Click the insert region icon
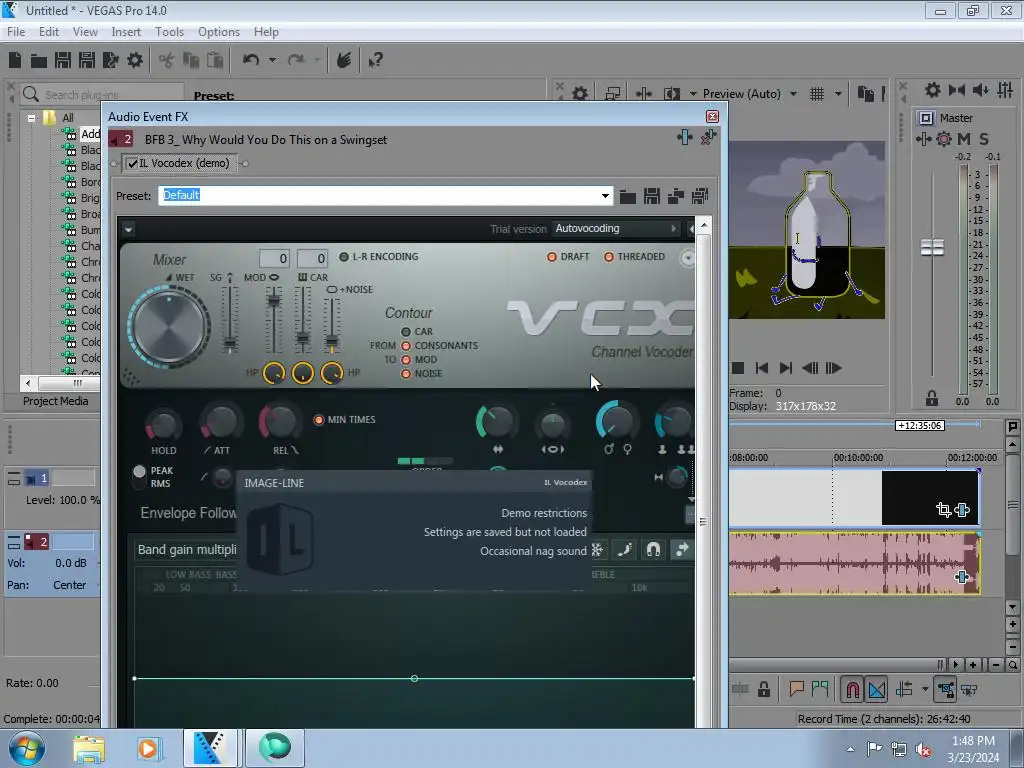The width and height of the screenshot is (1024, 768). tap(820, 689)
